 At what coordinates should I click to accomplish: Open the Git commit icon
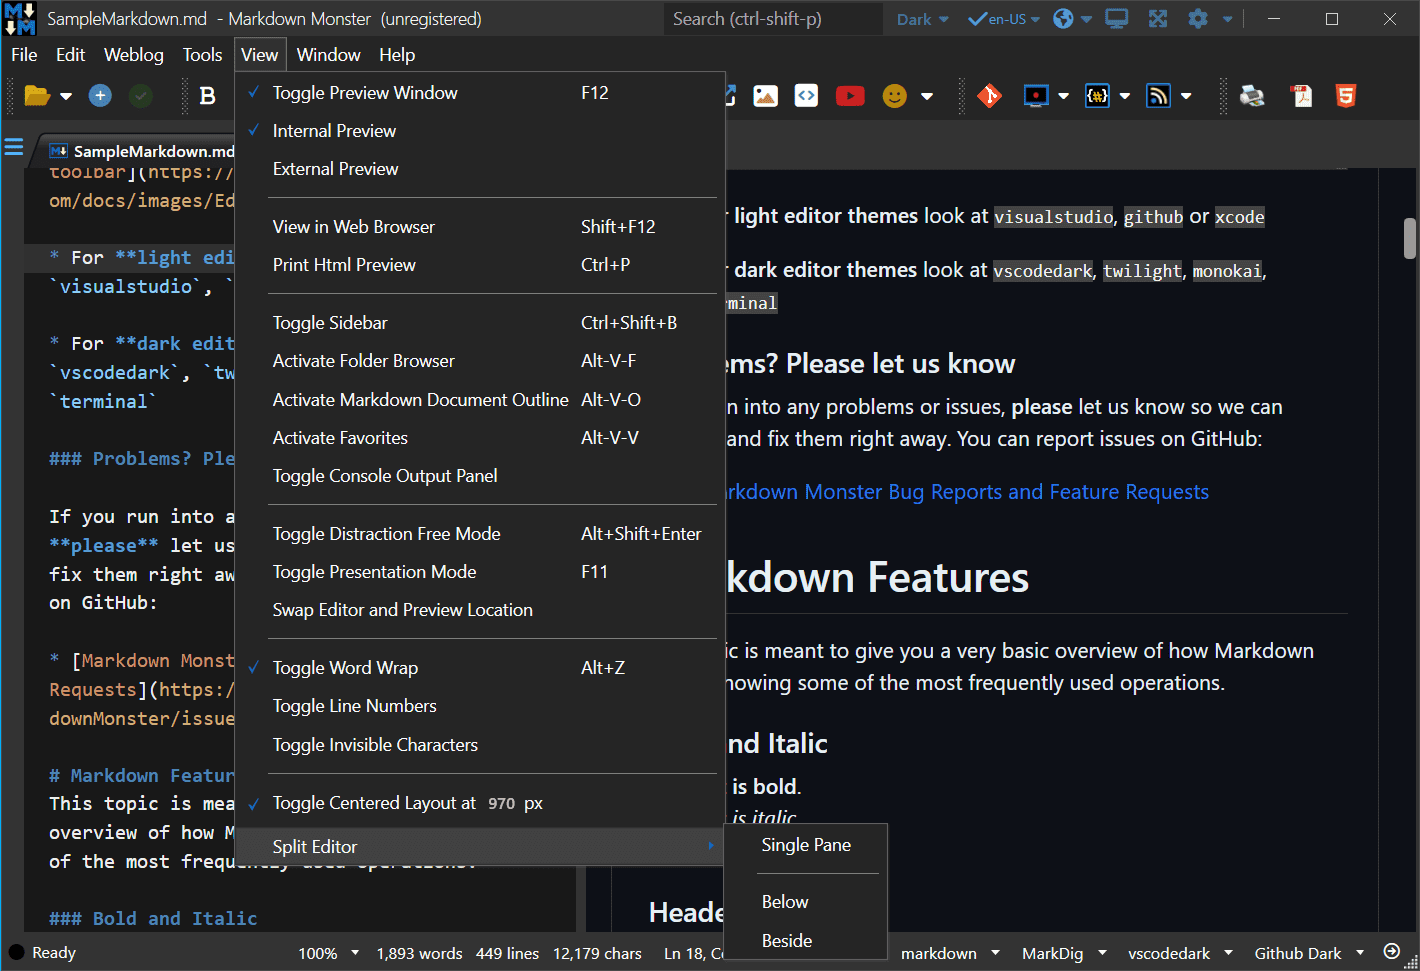point(989,96)
